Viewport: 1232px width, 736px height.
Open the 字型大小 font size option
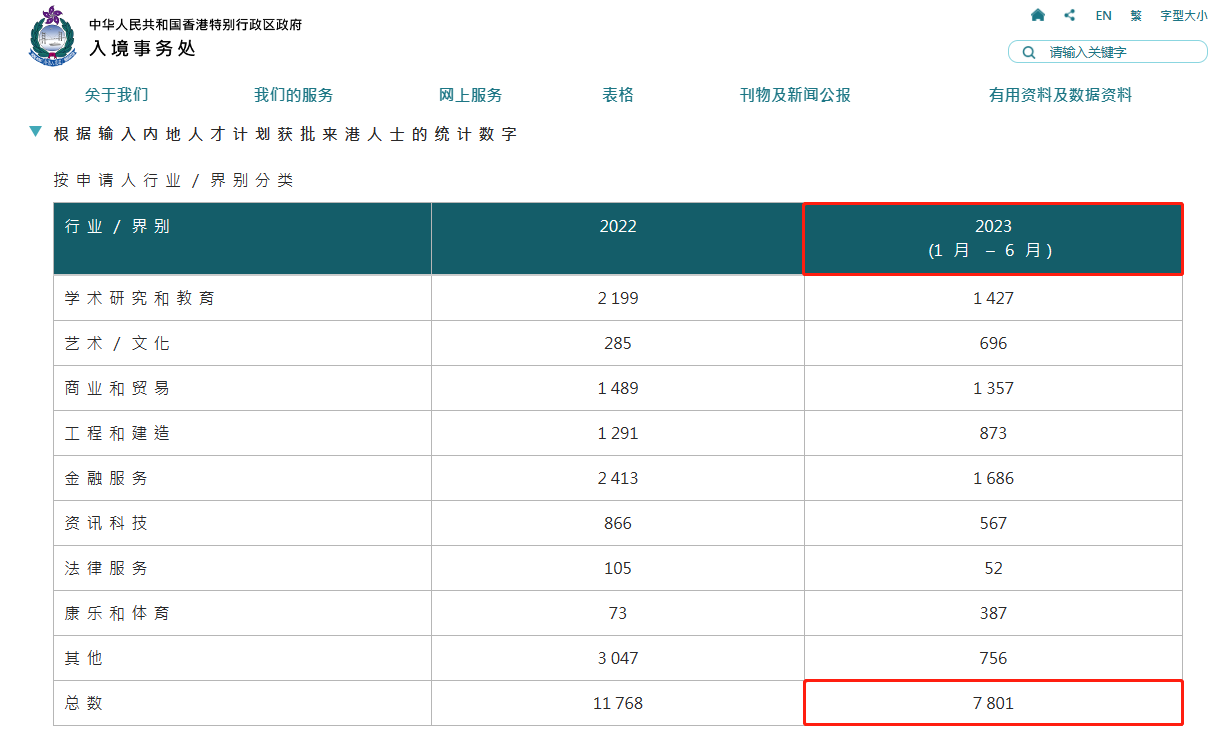(1183, 16)
